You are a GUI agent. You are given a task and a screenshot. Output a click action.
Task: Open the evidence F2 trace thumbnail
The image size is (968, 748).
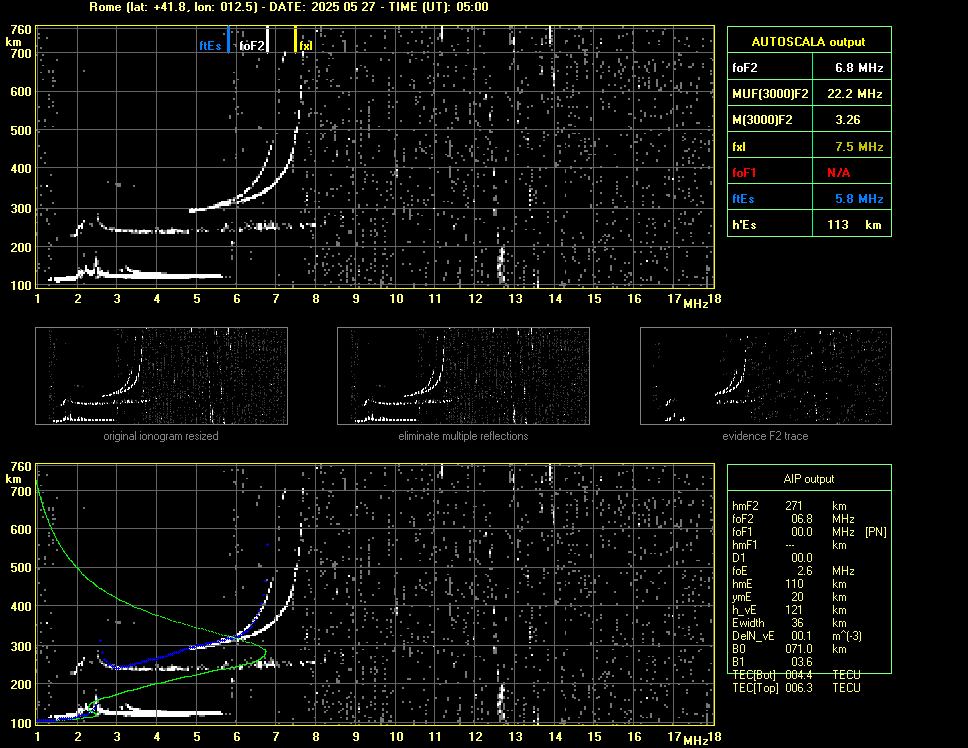click(766, 376)
